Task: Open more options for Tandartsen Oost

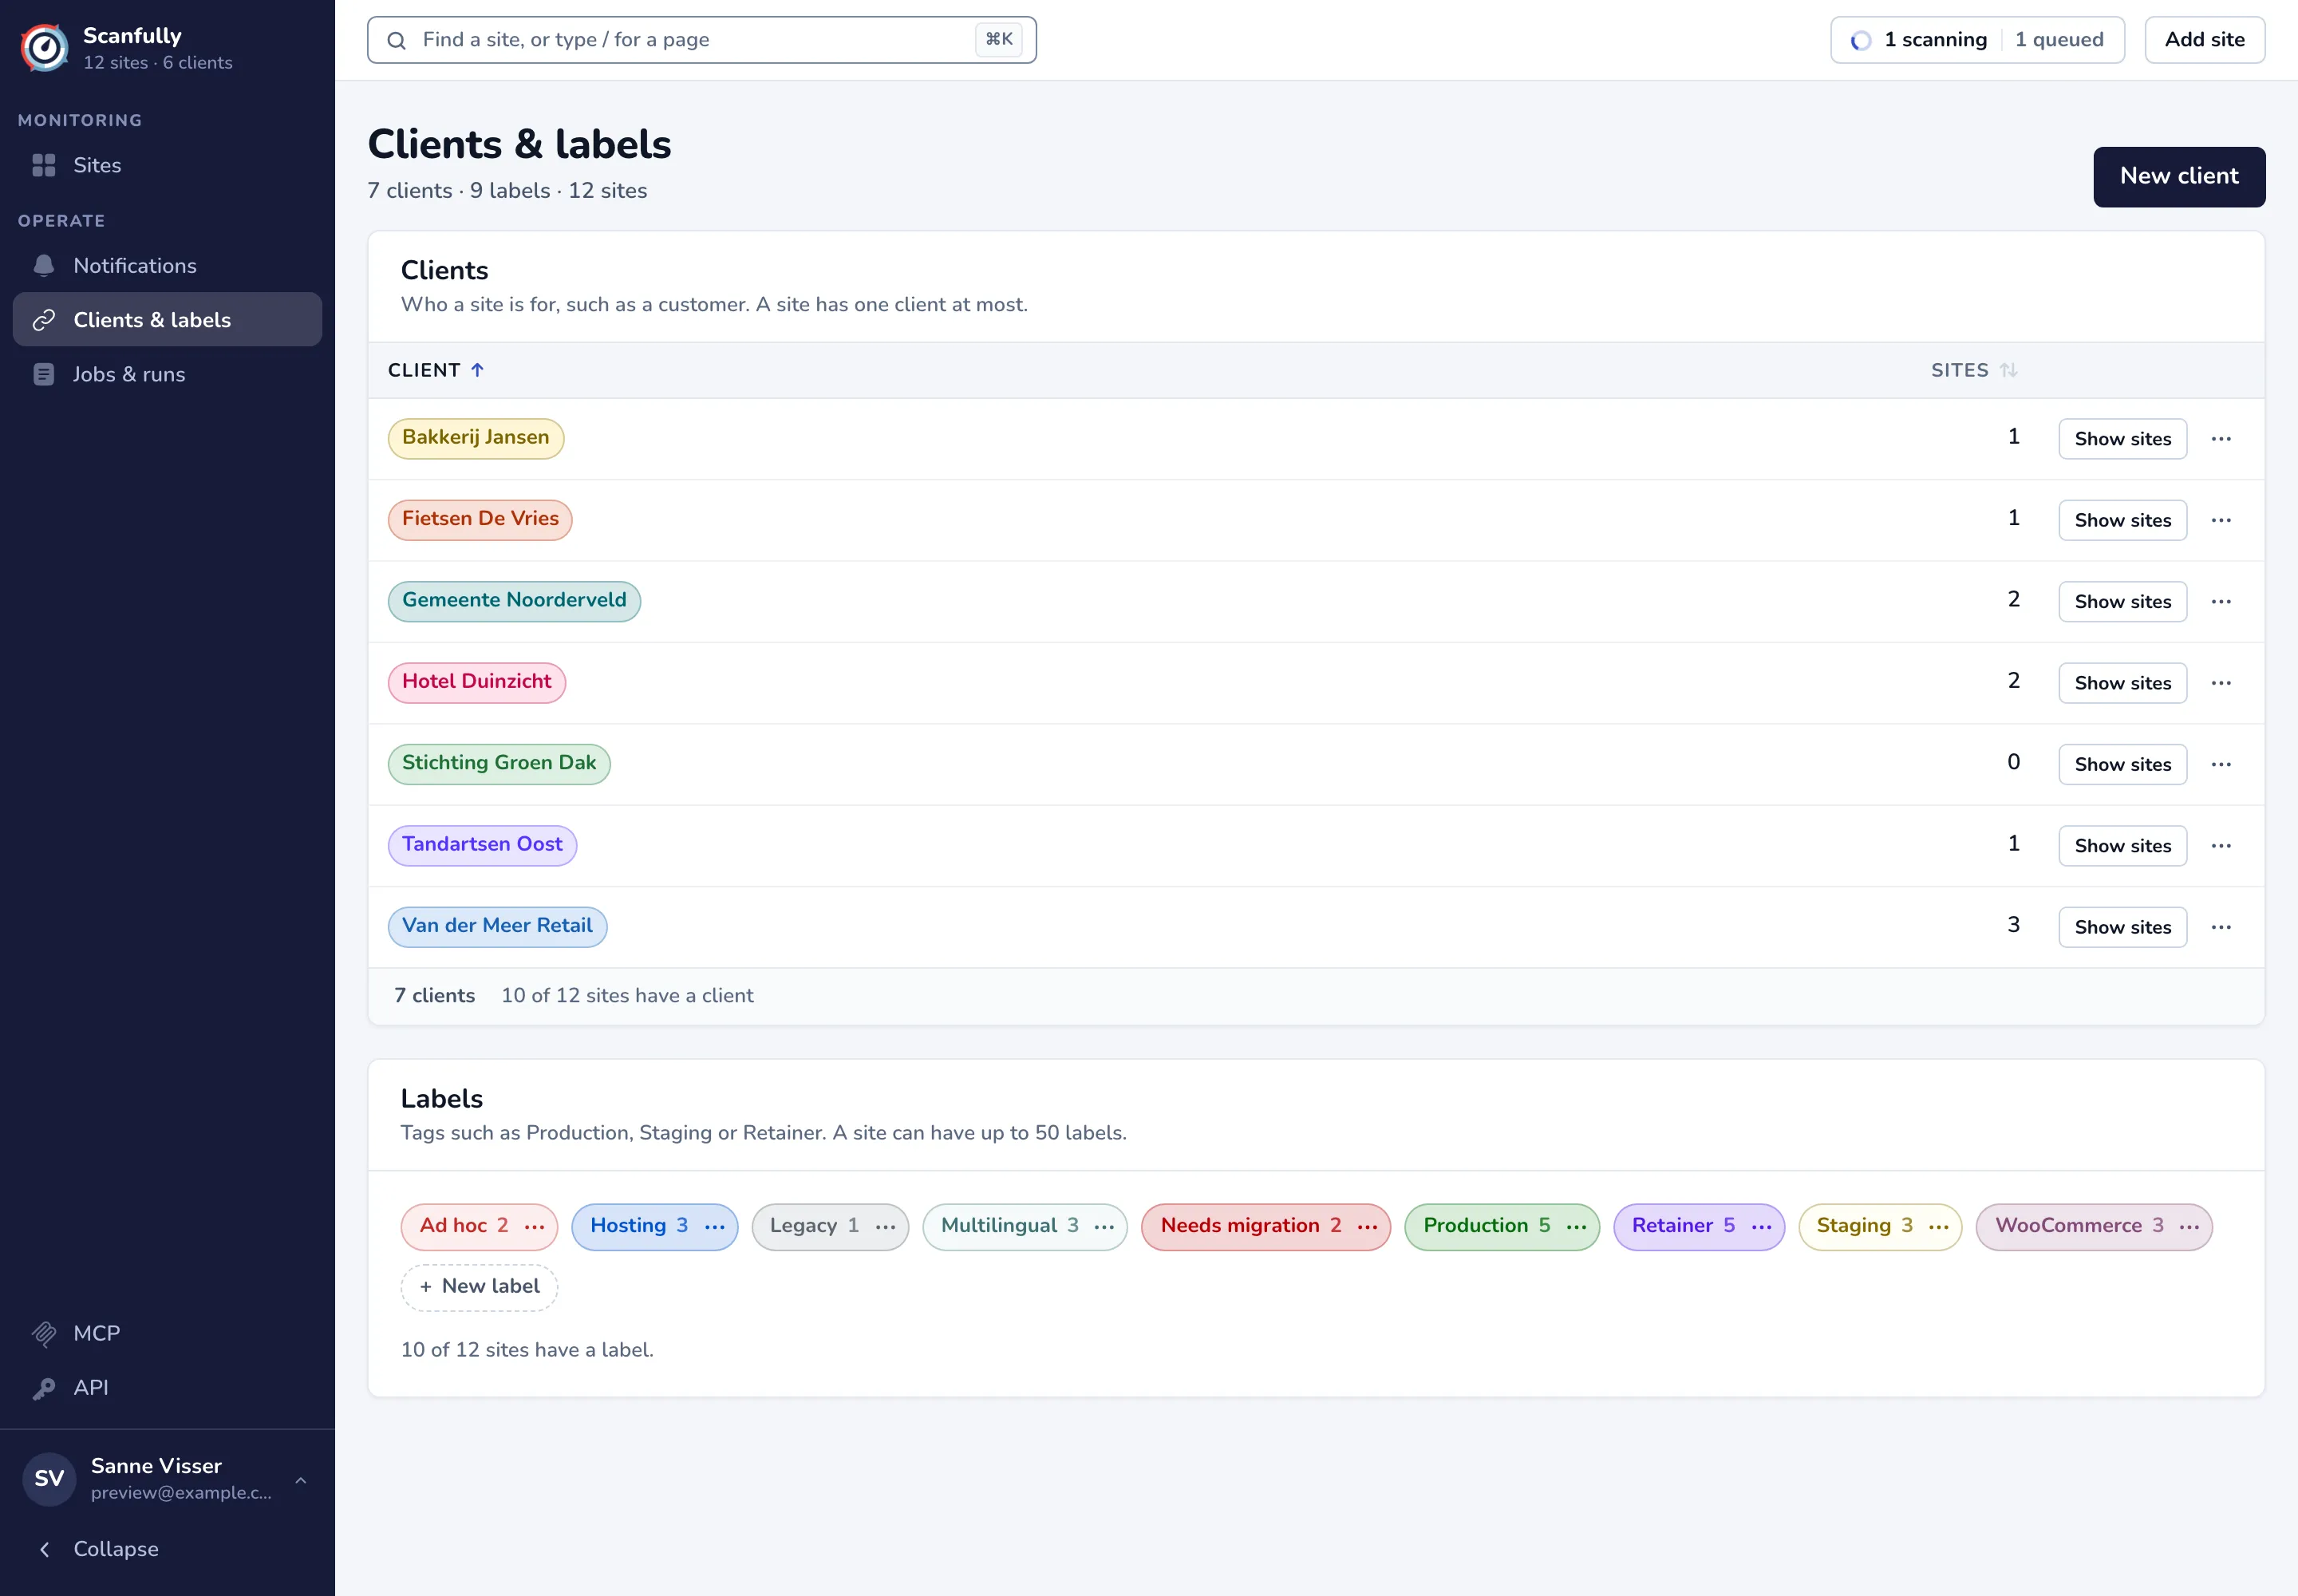Action: pyautogui.click(x=2221, y=846)
